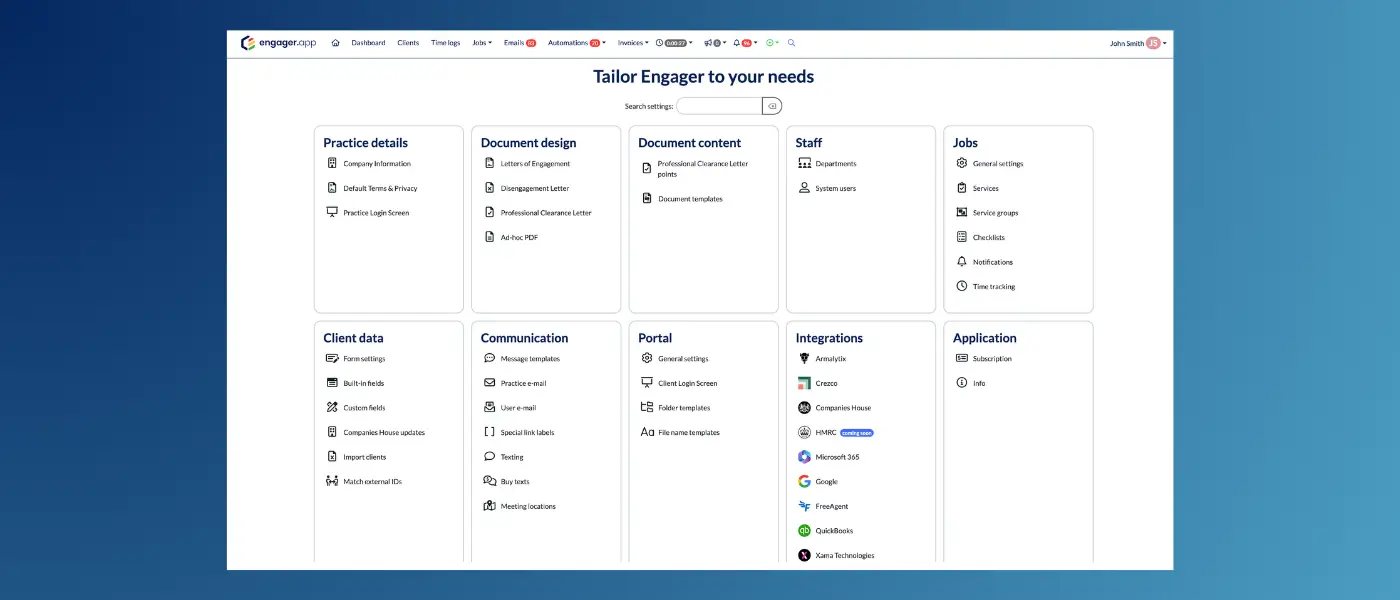This screenshot has height=600, width=1400.
Task: Click the Practice e-mail envelope icon
Action: (x=489, y=383)
